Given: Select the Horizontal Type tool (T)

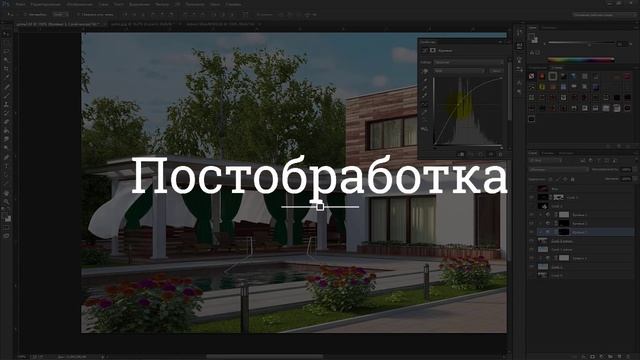Looking at the screenshot, I should click(6, 166).
